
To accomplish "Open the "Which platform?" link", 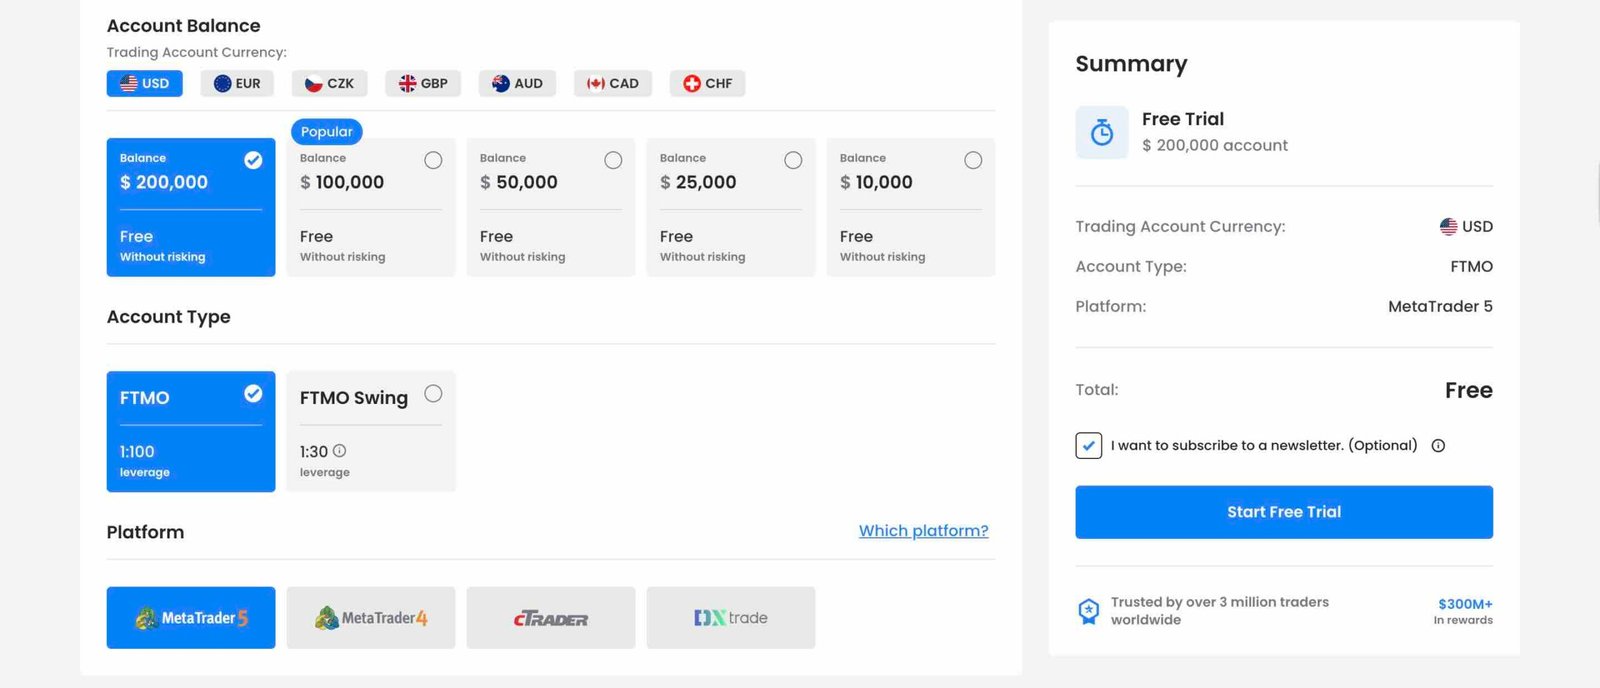I will coord(923,531).
